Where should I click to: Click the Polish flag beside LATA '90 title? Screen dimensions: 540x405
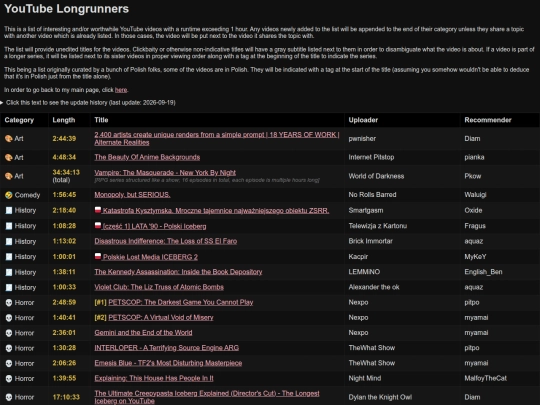tap(98, 226)
